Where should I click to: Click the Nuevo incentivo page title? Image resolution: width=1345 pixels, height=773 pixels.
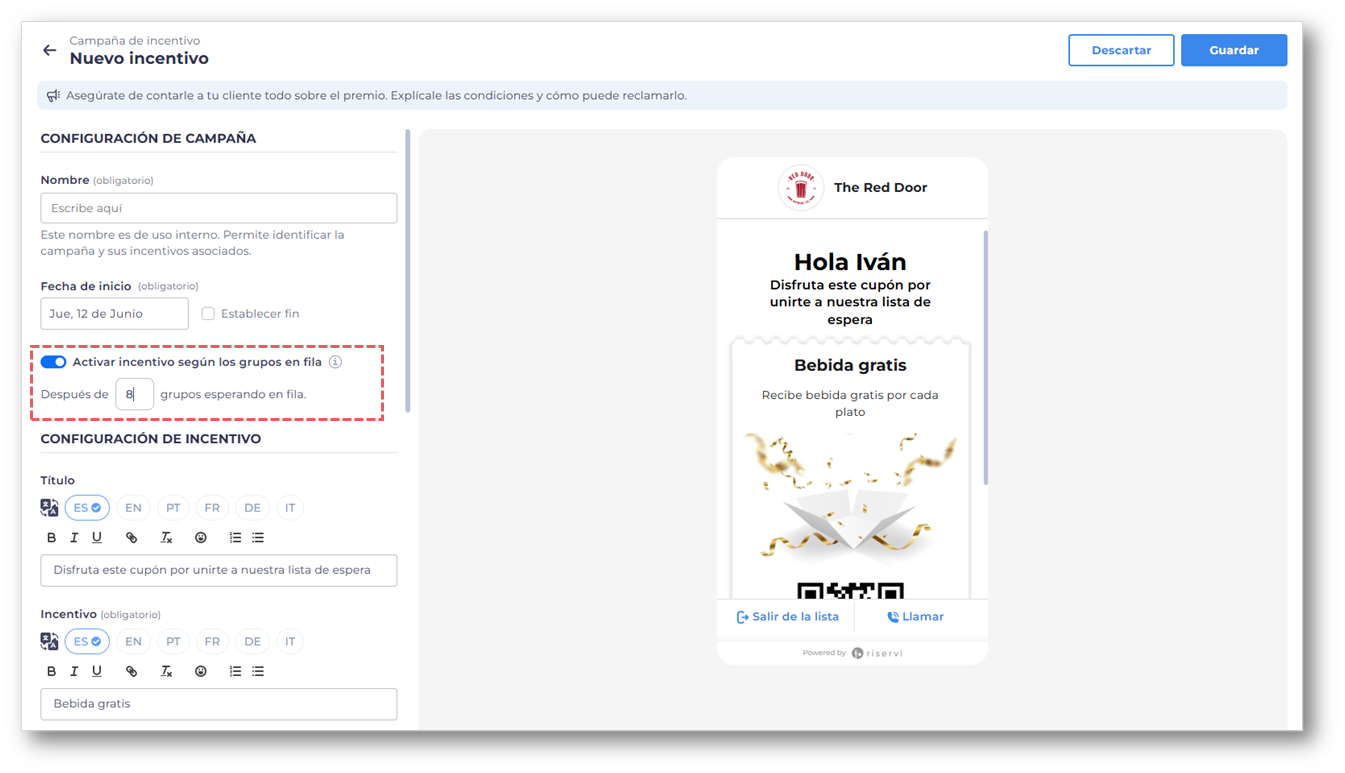click(x=139, y=59)
